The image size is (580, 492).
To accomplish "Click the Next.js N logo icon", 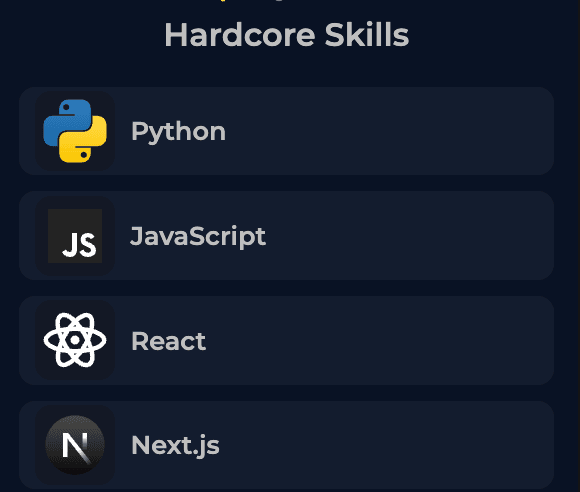I will 75,445.
